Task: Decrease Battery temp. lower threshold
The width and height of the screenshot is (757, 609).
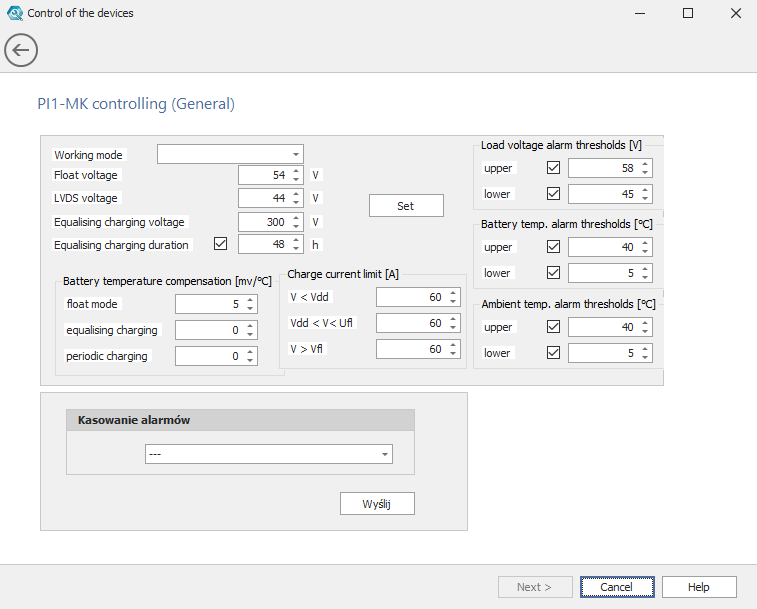Action: click(645, 278)
